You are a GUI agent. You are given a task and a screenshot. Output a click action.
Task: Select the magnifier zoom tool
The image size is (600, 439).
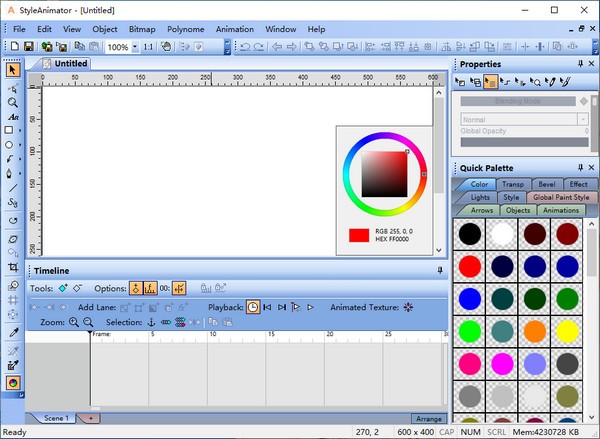(x=13, y=103)
